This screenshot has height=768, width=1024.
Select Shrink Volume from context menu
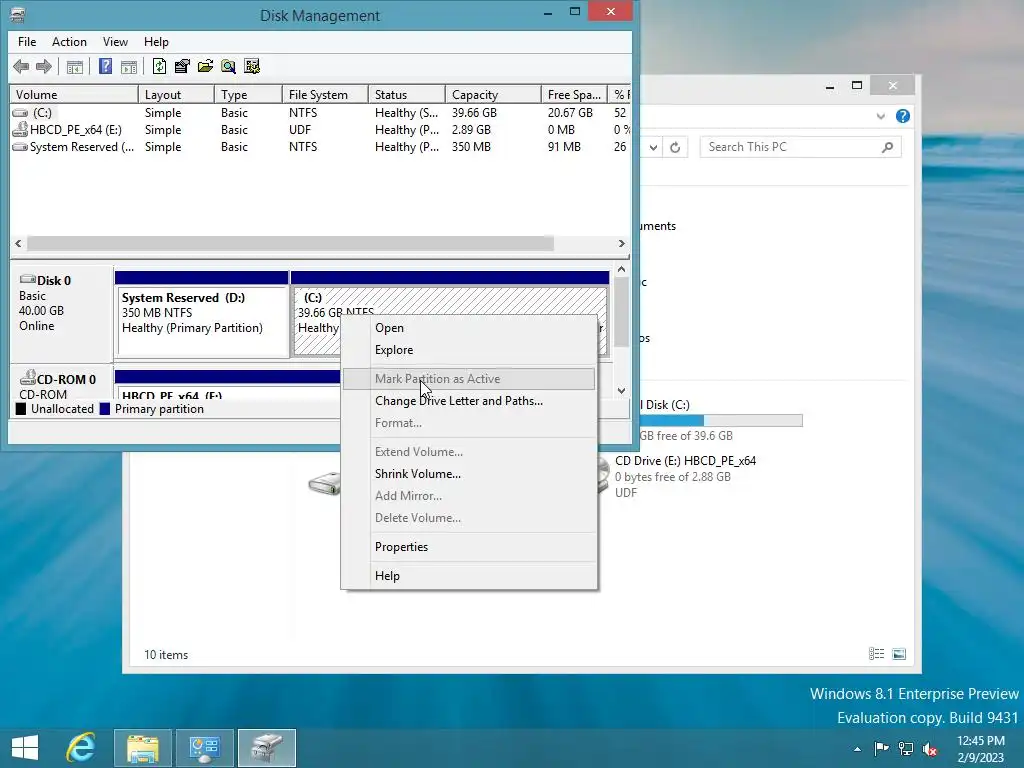[469, 474]
